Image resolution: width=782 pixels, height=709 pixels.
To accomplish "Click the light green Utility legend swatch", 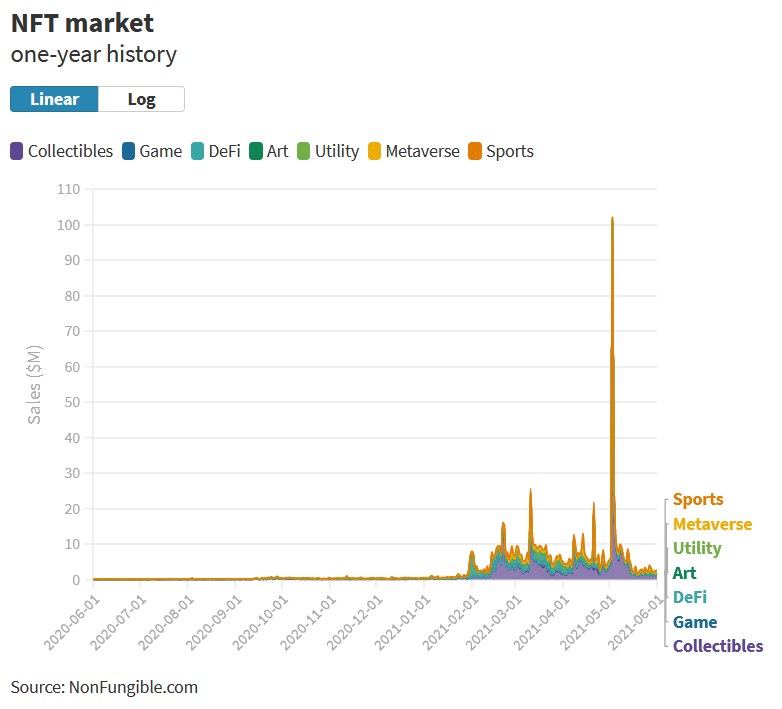I will pyautogui.click(x=303, y=152).
